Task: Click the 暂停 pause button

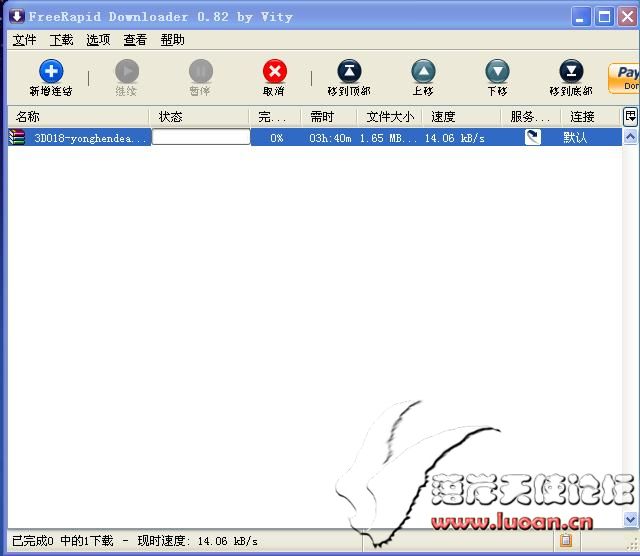Action: click(200, 78)
